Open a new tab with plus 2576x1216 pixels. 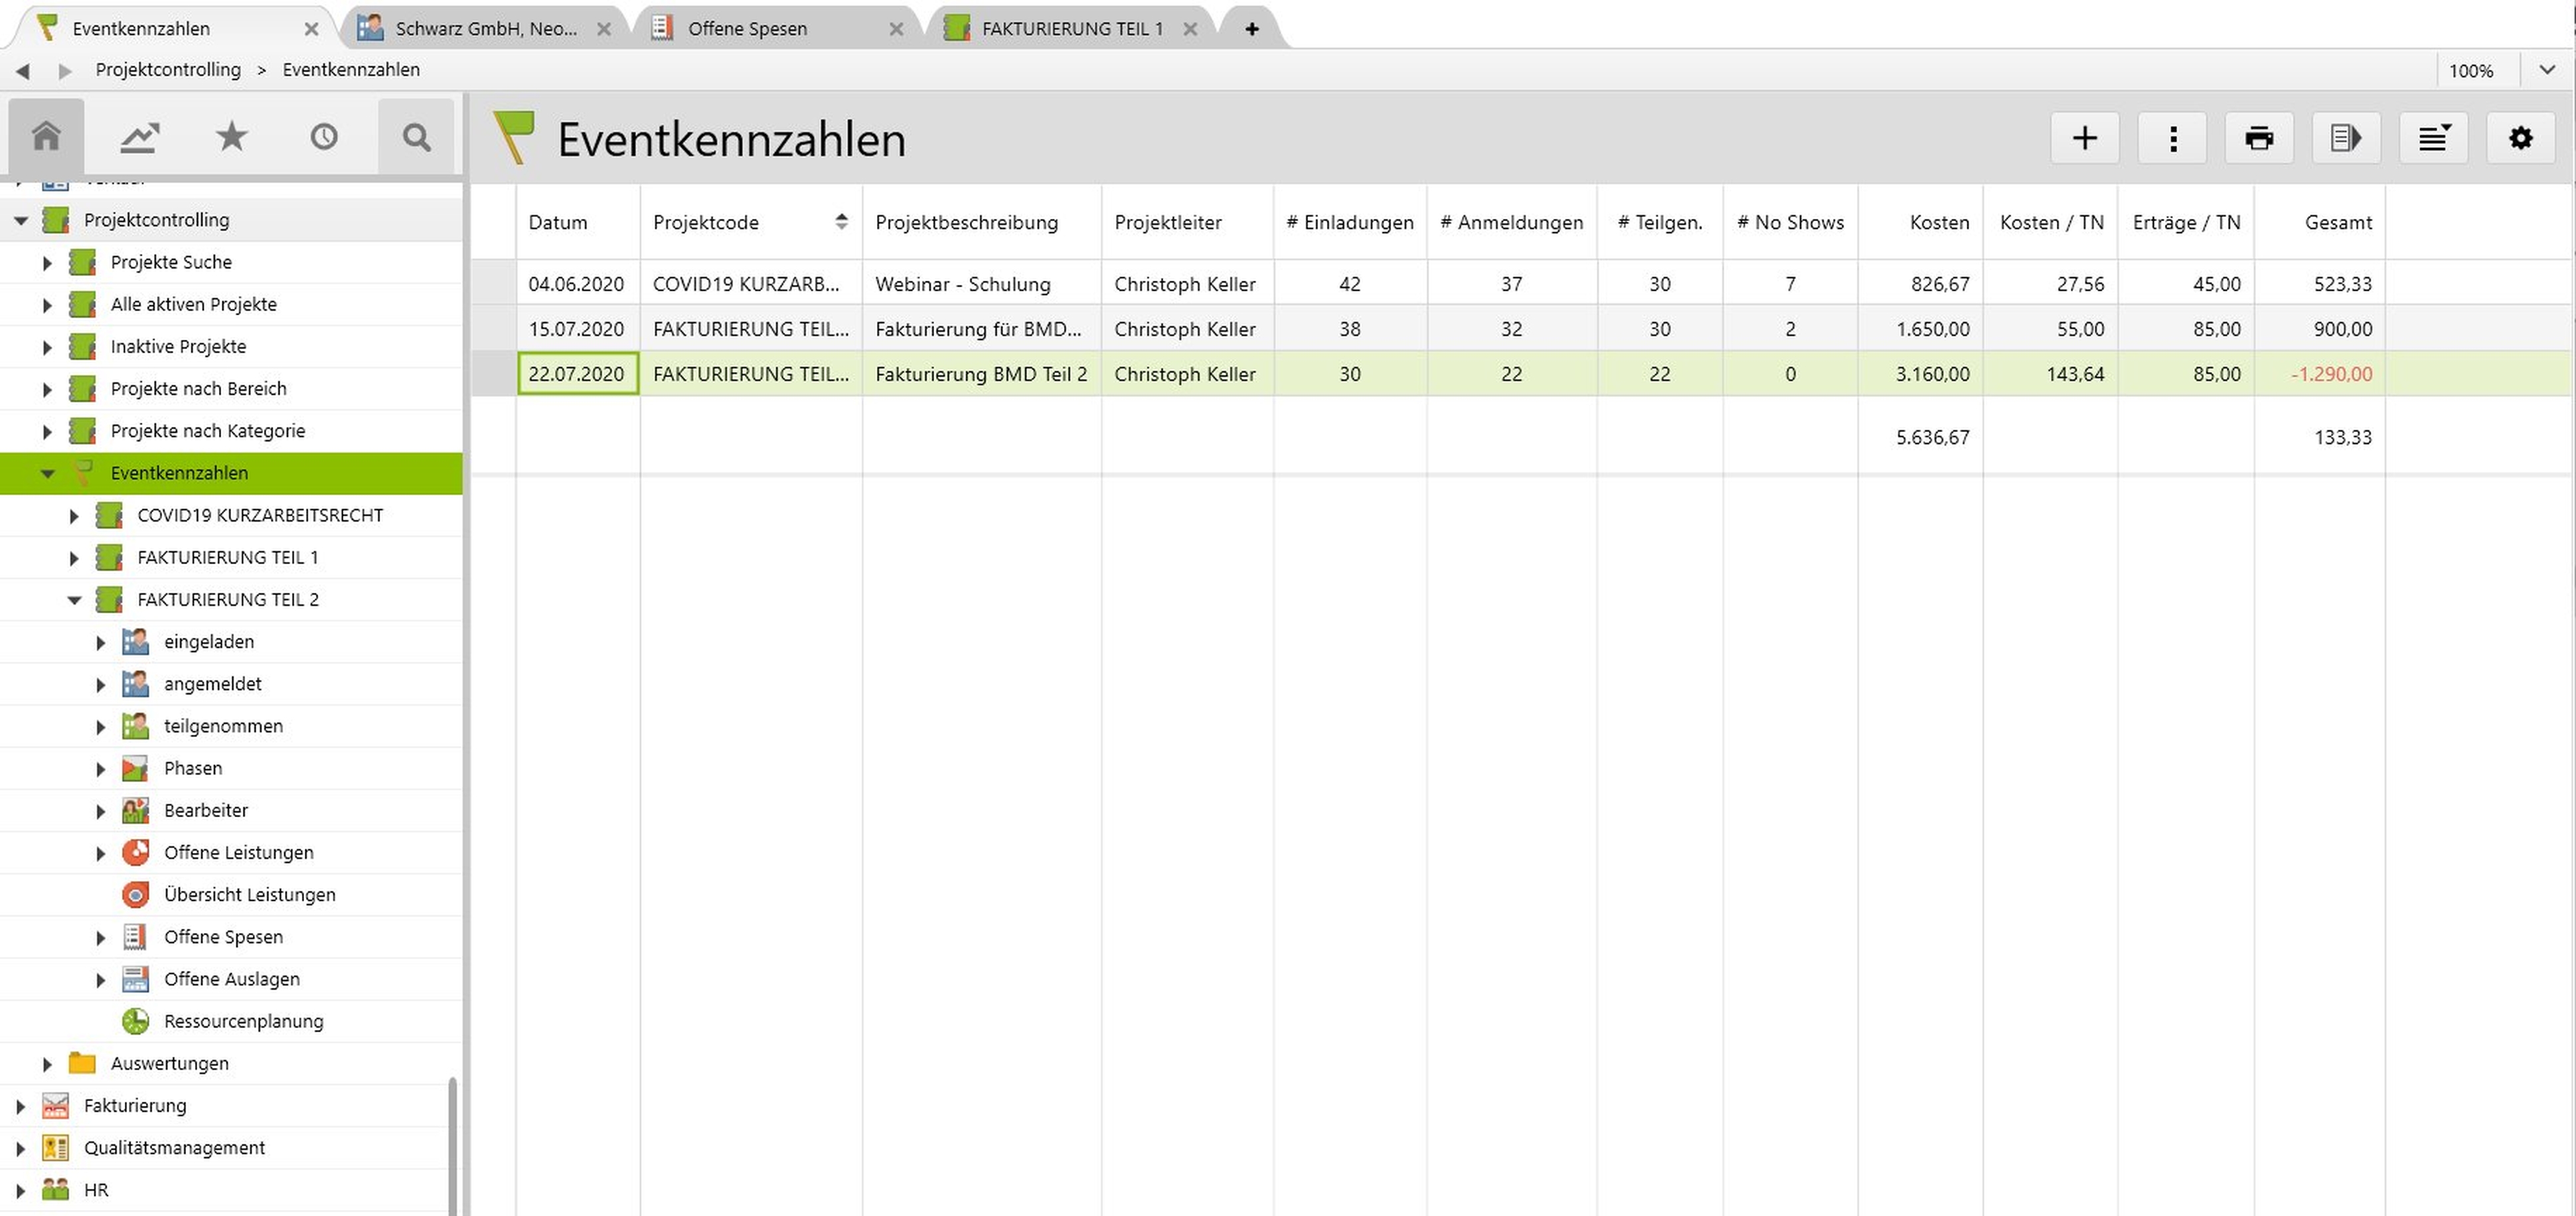[1251, 29]
